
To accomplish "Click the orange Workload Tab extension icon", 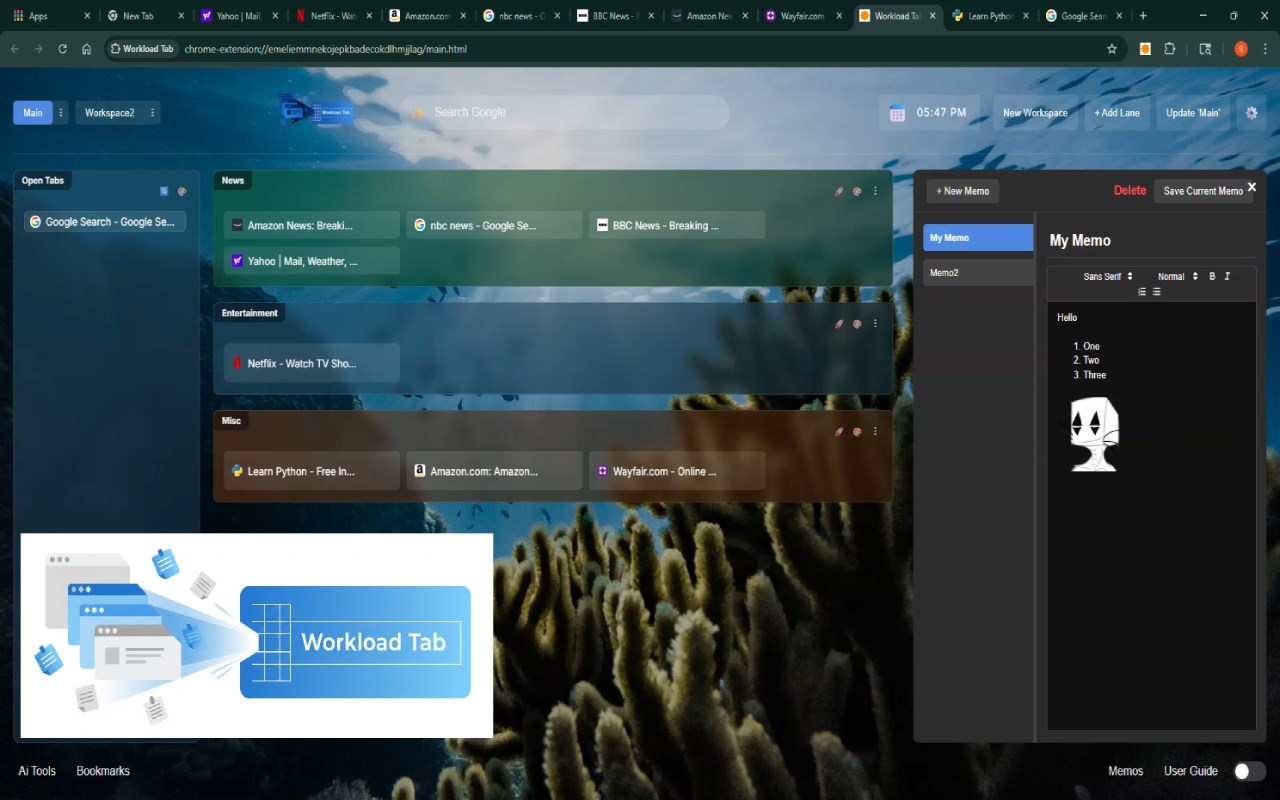I will tap(1145, 49).
